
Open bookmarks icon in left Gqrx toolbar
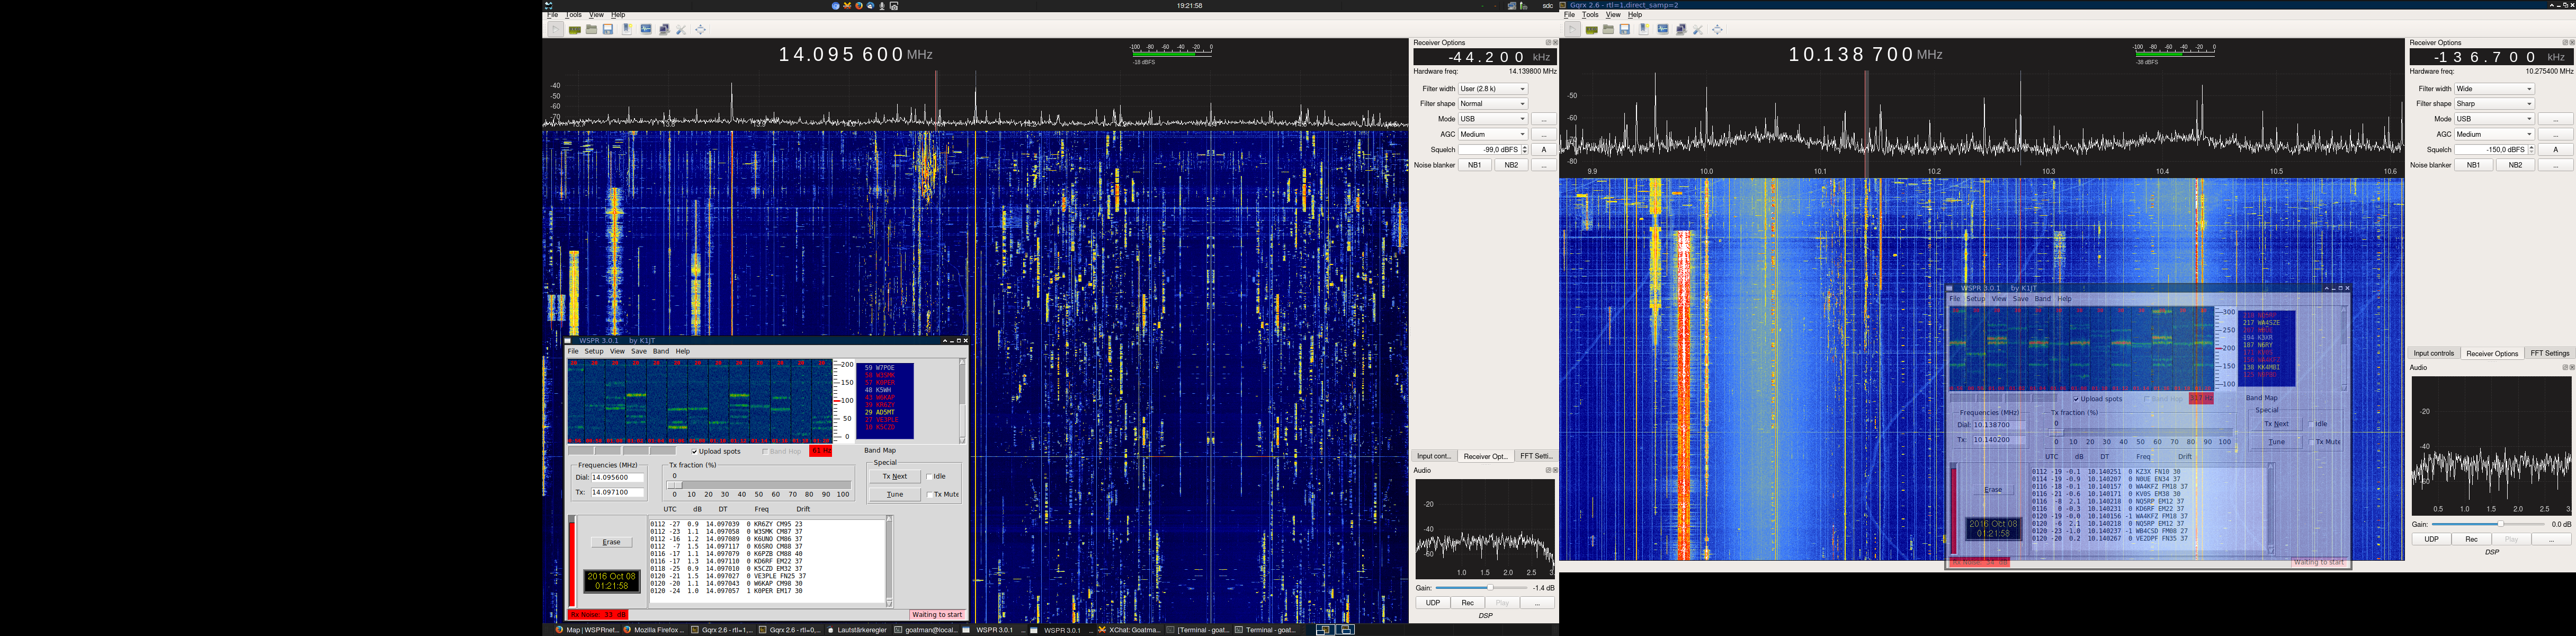627,29
